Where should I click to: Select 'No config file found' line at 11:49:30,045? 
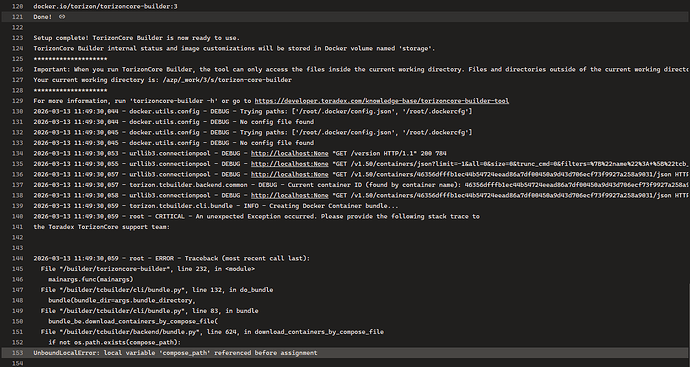[174, 143]
